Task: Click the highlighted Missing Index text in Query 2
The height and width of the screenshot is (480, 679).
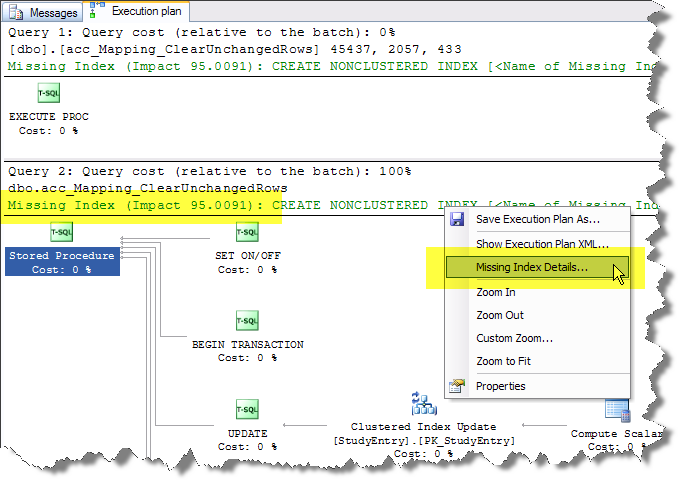Action: 135,206
